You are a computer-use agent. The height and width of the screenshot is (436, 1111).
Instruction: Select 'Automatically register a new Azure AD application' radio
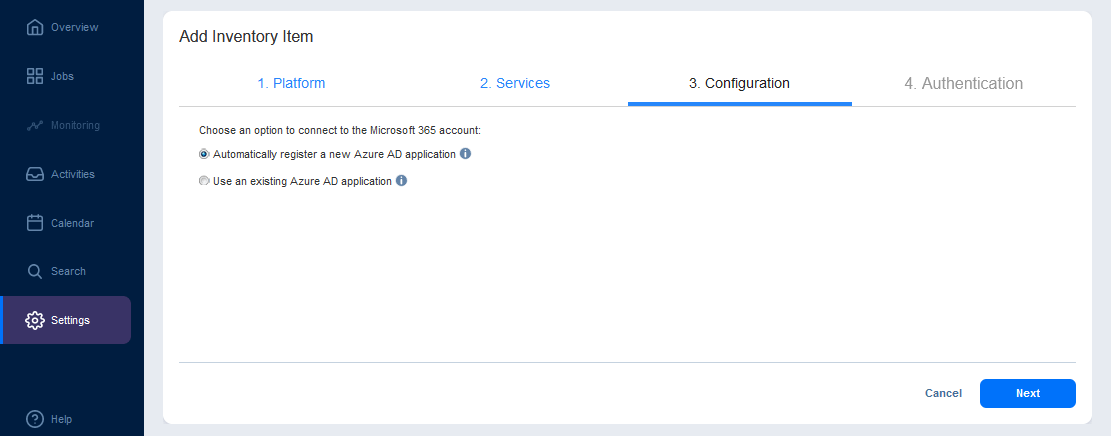click(204, 154)
